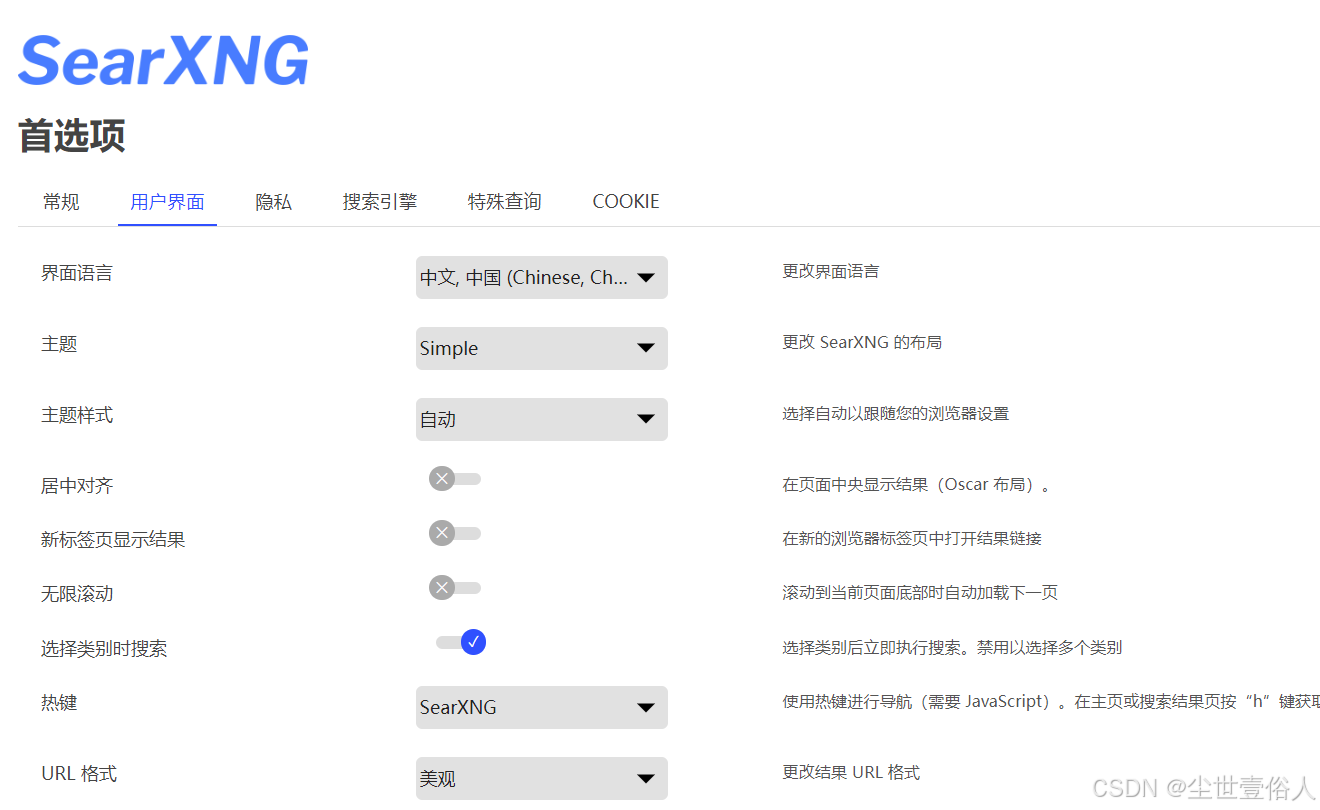1320x810 pixels.
Task: Expand the 热键 SearXNG dropdown
Action: [x=541, y=707]
